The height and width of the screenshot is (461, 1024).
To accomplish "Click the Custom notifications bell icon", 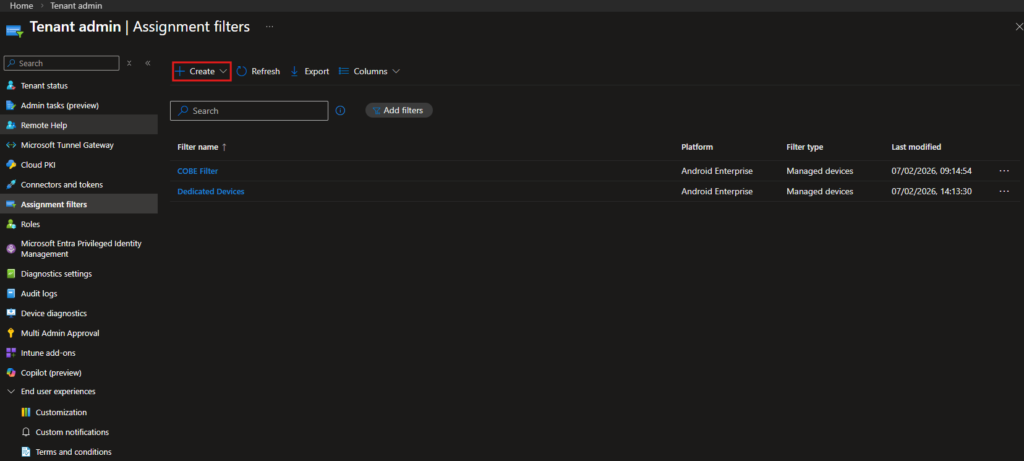I will tap(27, 432).
